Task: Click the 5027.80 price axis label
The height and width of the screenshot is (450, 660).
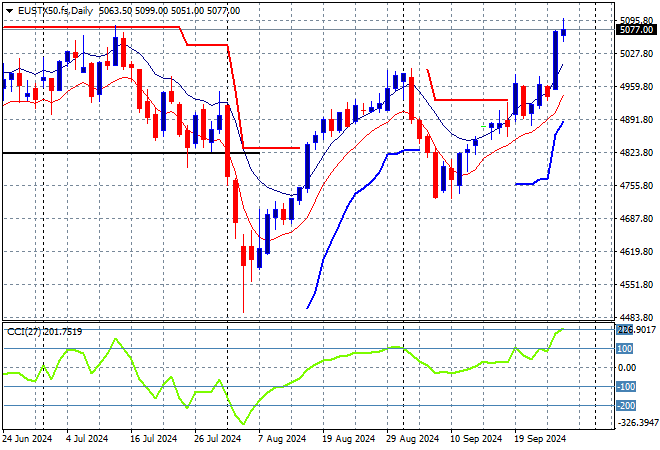Action: coord(635,54)
